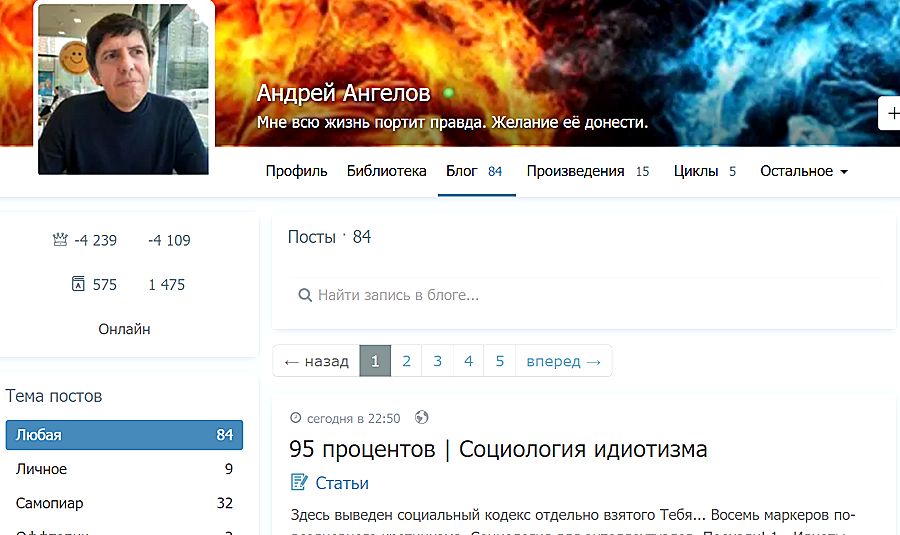900x535 pixels.
Task: Click the clock icon beside post time
Action: pyautogui.click(x=296, y=418)
